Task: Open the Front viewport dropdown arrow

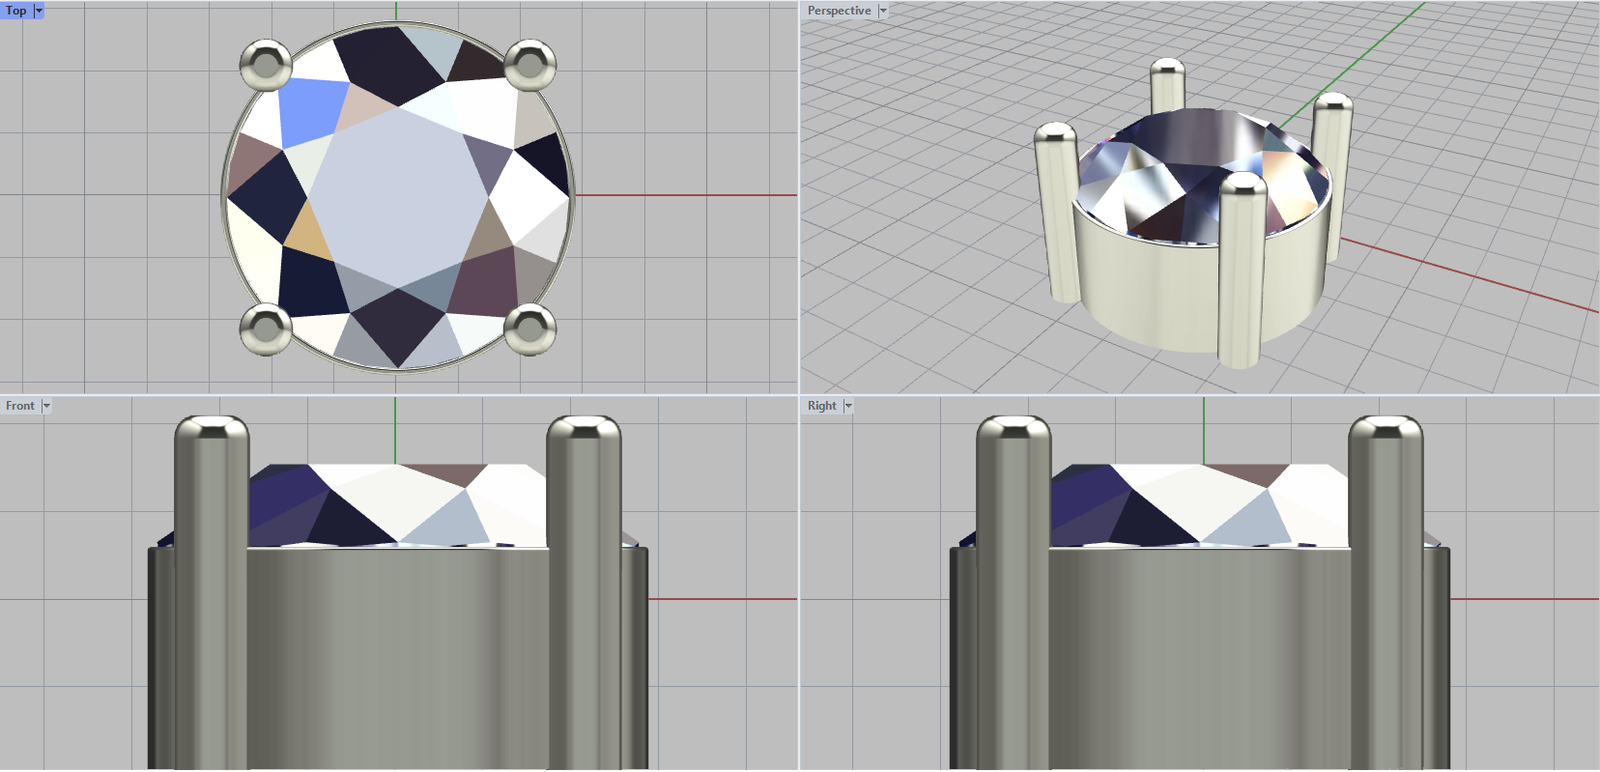Action: click(46, 406)
